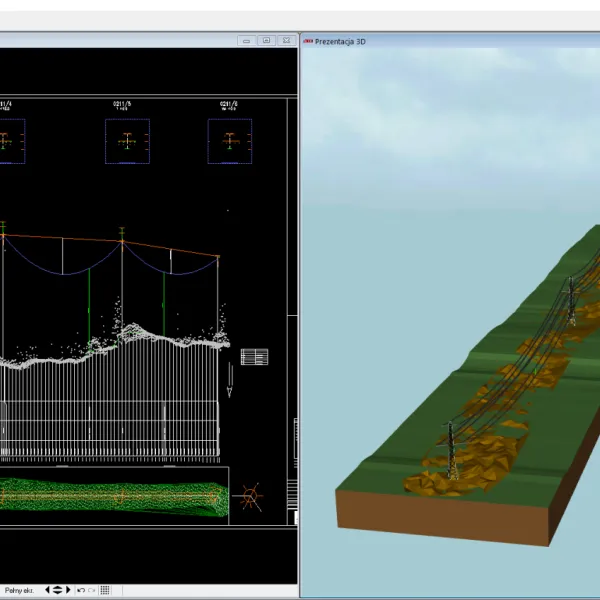600x600 pixels.
Task: Click the green terrain plan view strip
Action: 110,496
